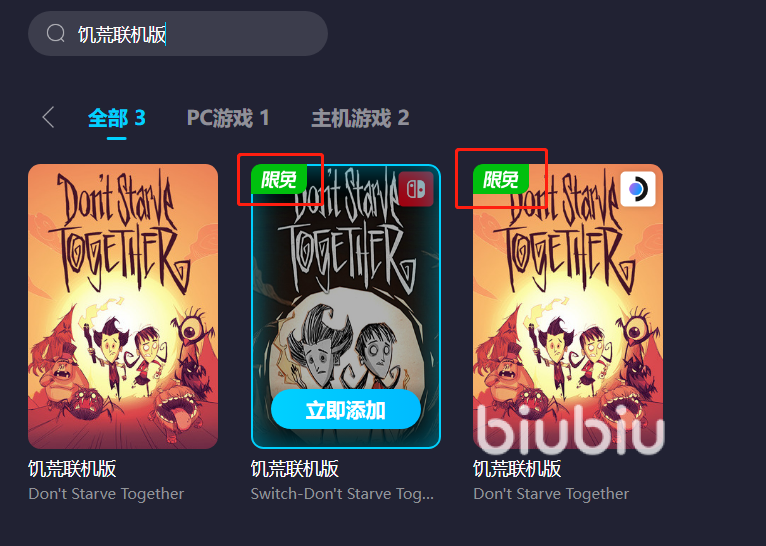Viewport: 766px width, 546px height.
Task: Click the 限免 badge on the Switch card
Action: 278,179
